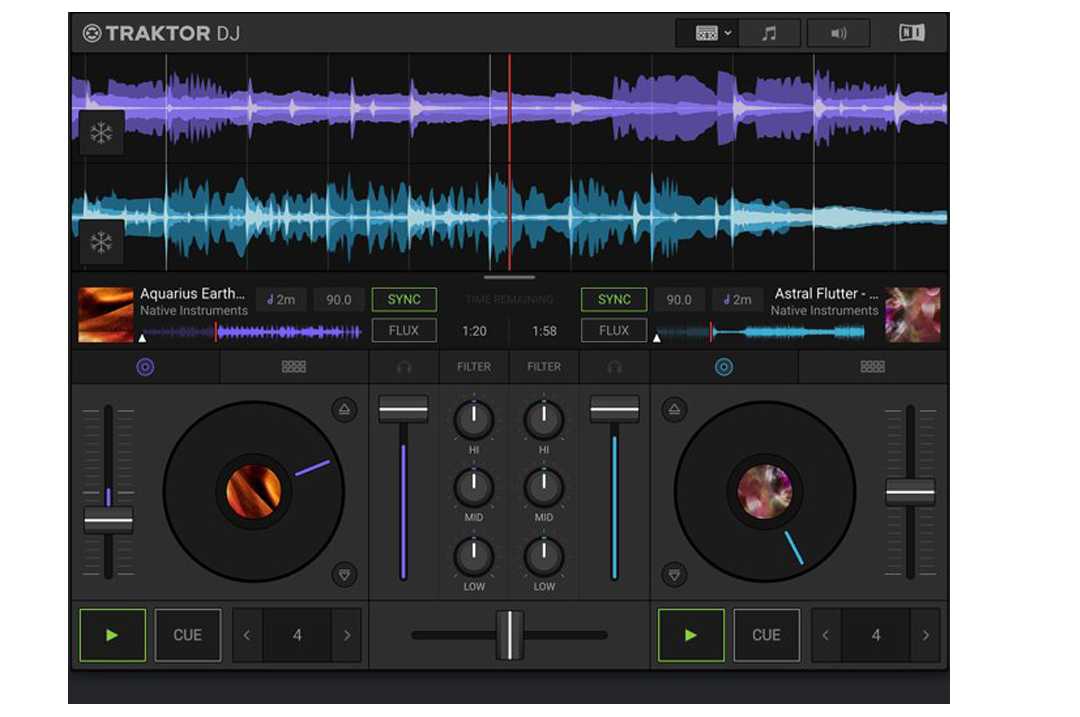The image size is (1080, 717).
Task: Click the freeze snowflake icon on blue waveform
Action: click(101, 243)
